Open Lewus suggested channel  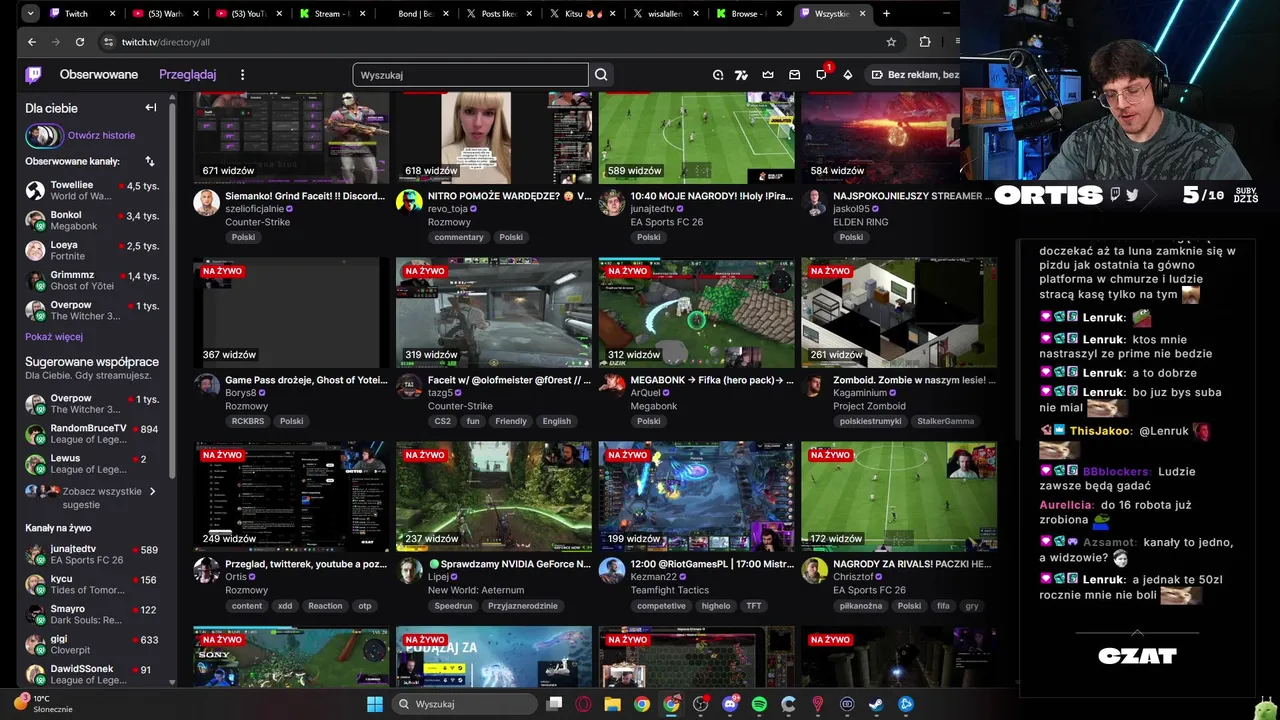pyautogui.click(x=92, y=464)
